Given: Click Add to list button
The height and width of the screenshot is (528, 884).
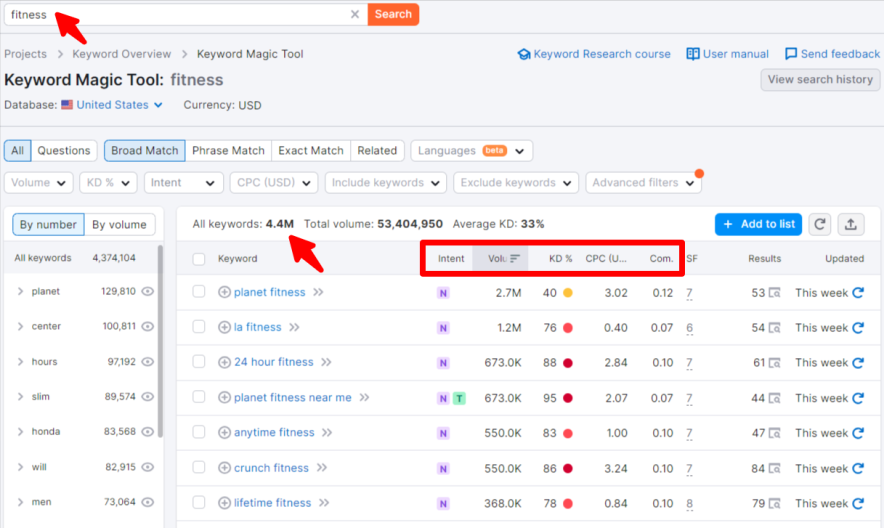Looking at the screenshot, I should point(758,224).
